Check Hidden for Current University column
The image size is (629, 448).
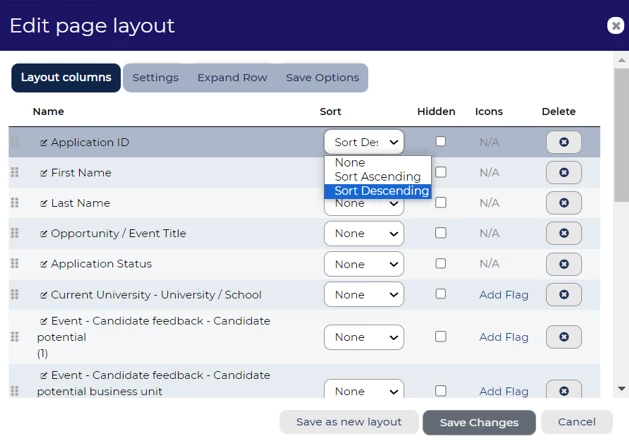440,294
